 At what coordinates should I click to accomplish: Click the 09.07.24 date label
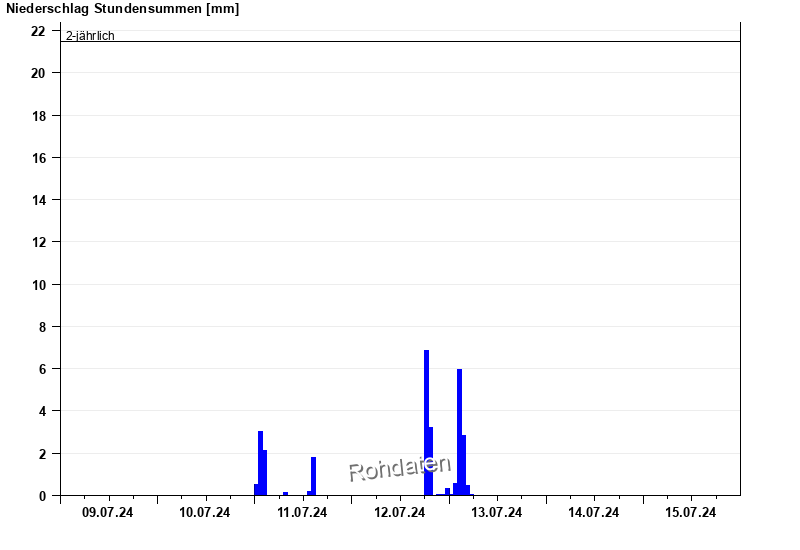pyautogui.click(x=107, y=513)
